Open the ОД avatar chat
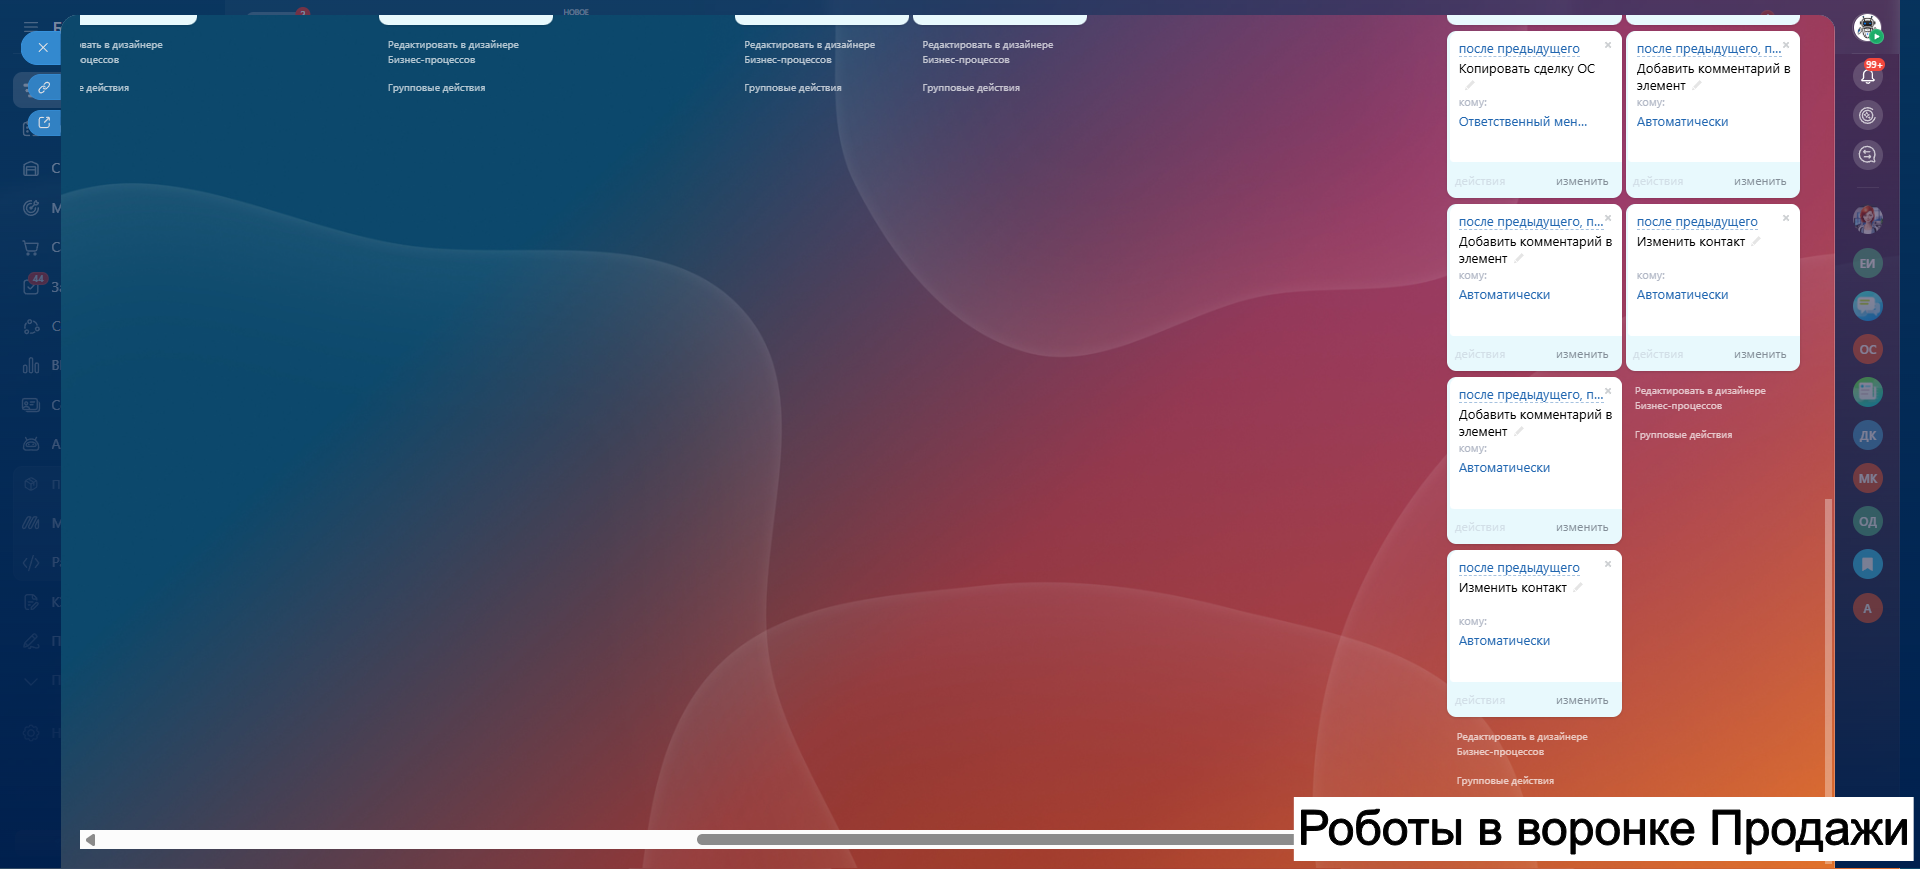 [x=1867, y=521]
